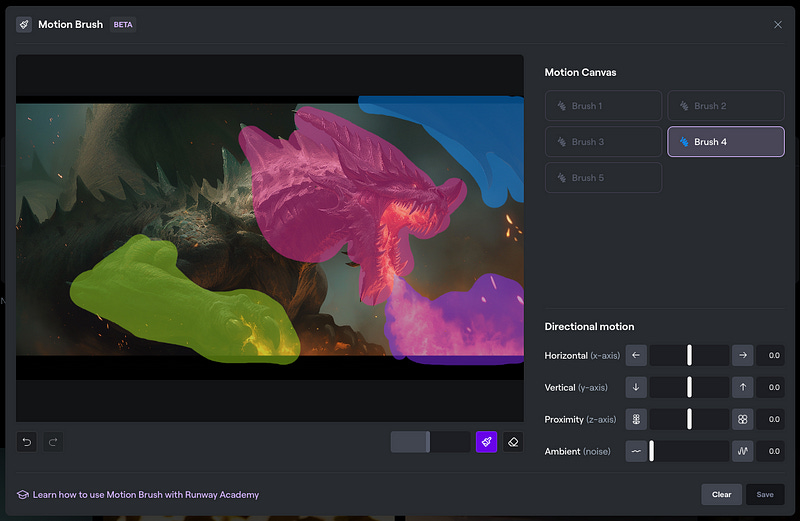
Task: Click the Redo arrow icon
Action: click(53, 442)
